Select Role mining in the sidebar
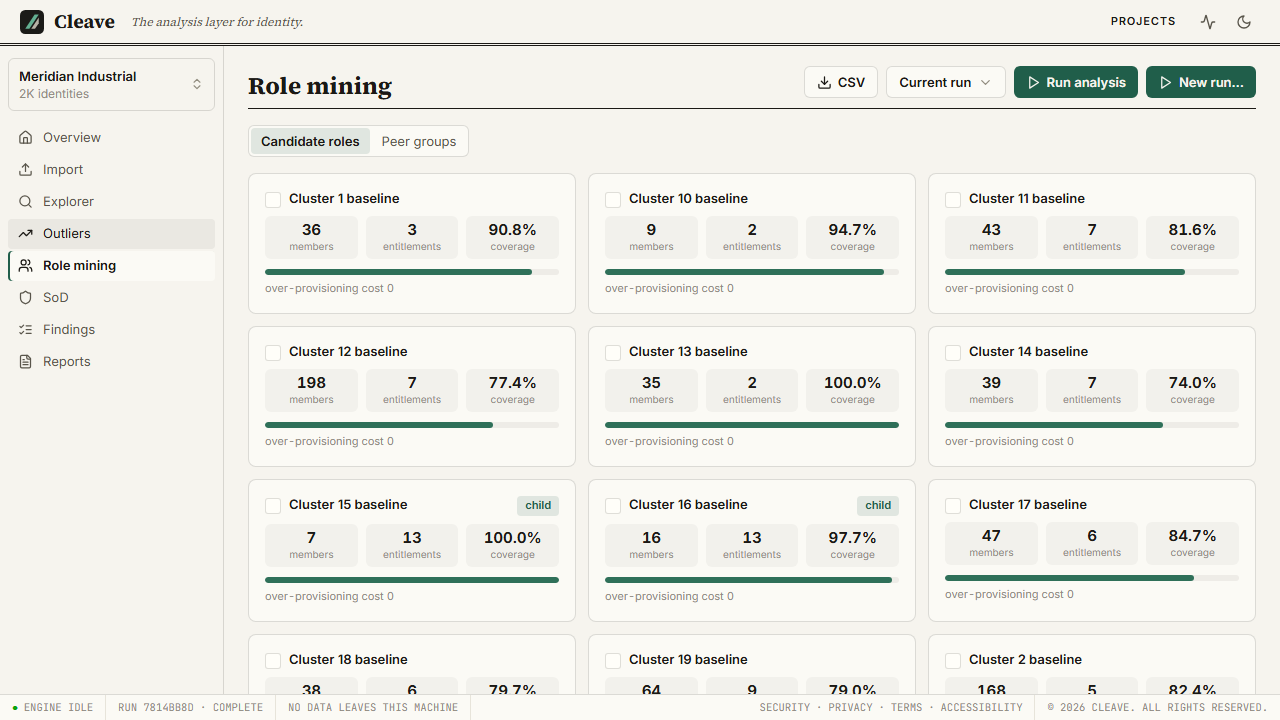 click(x=111, y=266)
